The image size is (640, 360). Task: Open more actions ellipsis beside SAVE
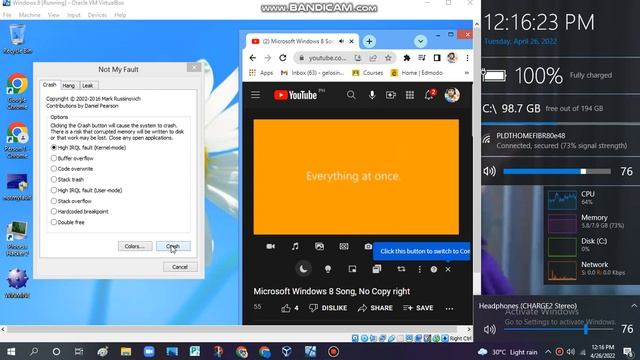click(x=449, y=308)
